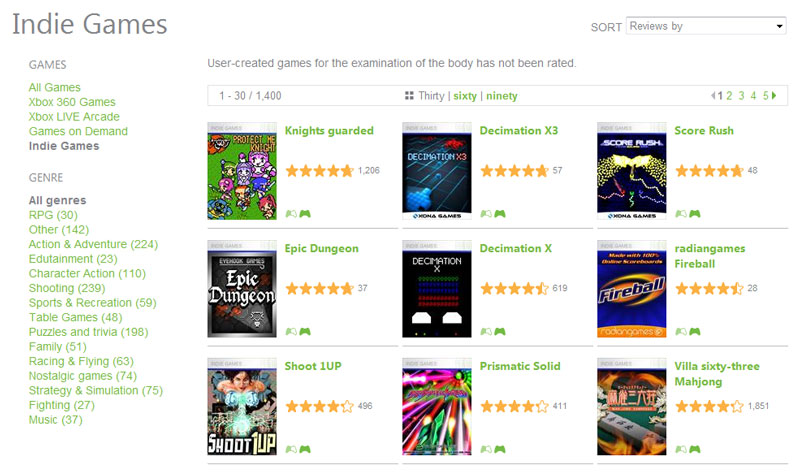
Task: Click the Shoot 1UP cover thumbnail
Action: click(x=242, y=407)
